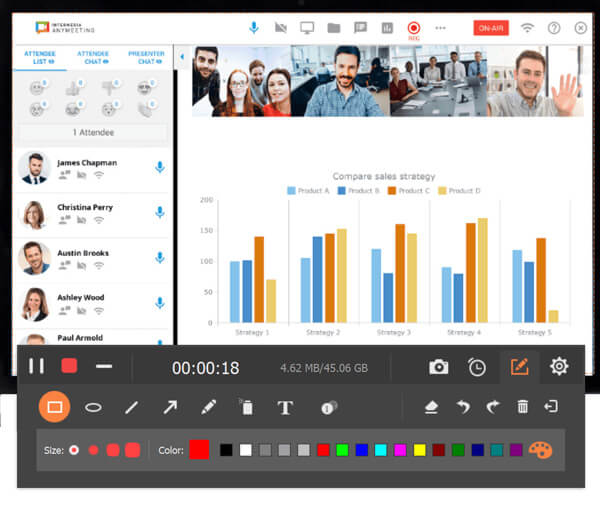Choose the third brush size

113,450
